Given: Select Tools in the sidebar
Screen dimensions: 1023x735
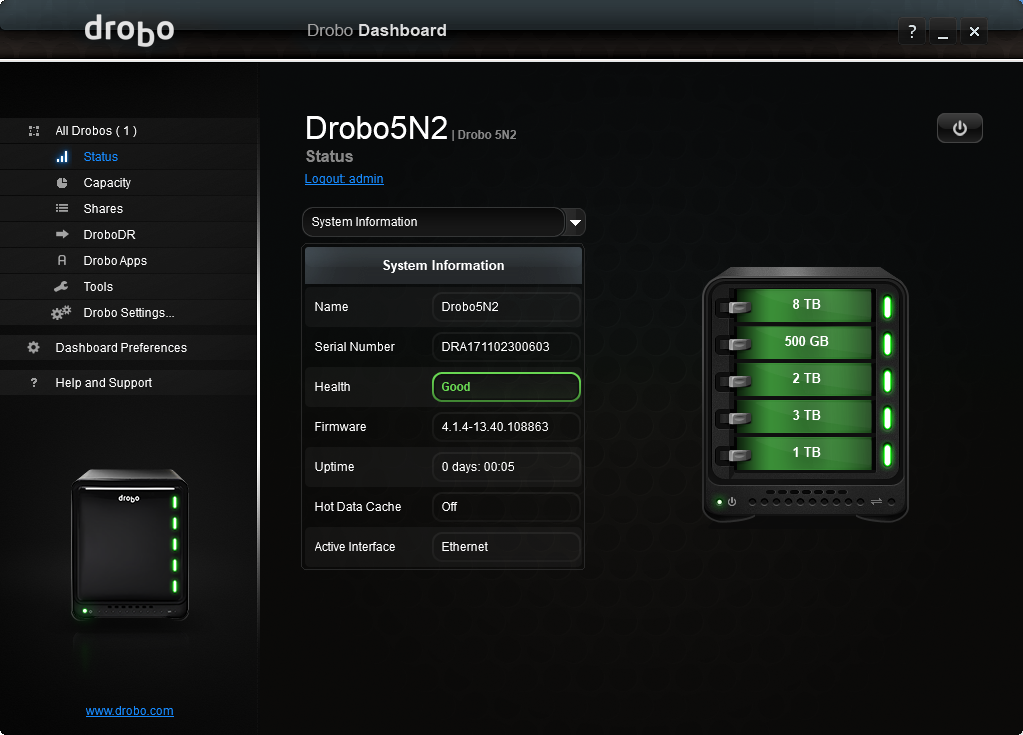Looking at the screenshot, I should coord(98,286).
